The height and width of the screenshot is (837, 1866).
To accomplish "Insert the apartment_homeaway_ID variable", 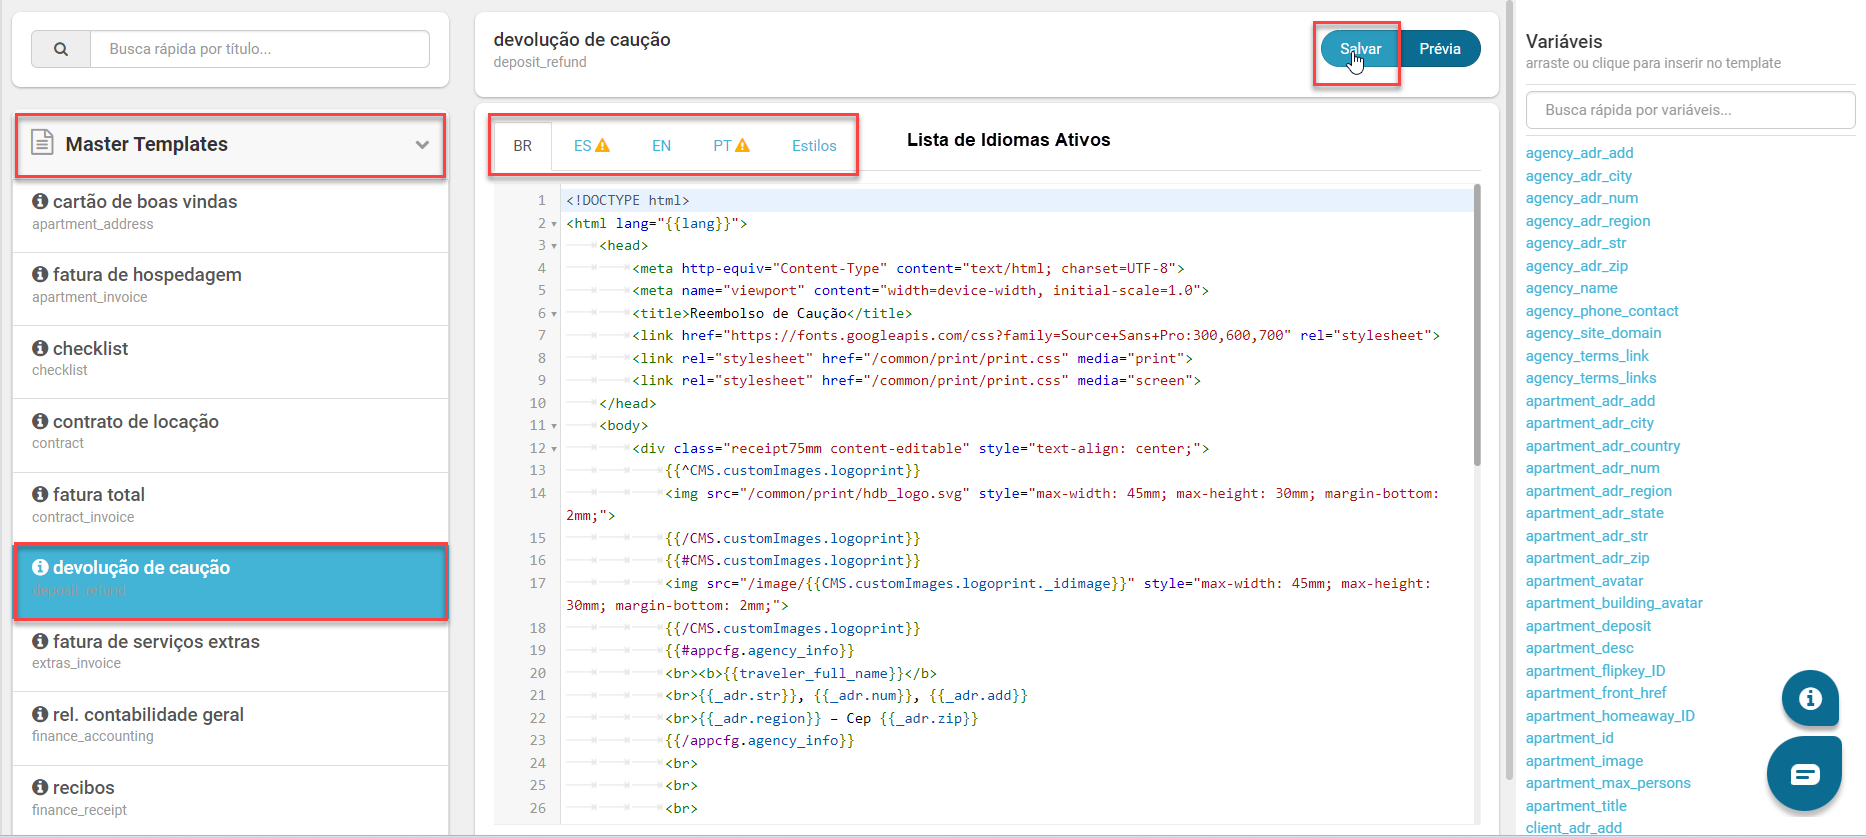I will point(1610,716).
